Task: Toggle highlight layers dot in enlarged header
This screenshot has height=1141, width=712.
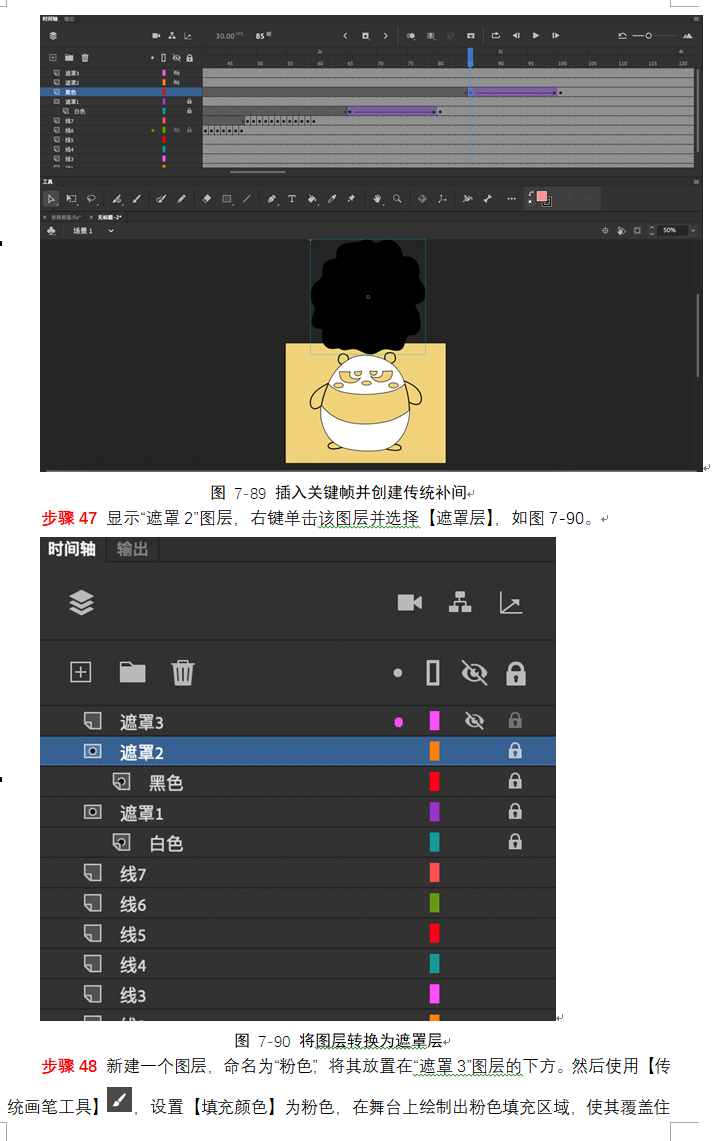Action: click(397, 673)
